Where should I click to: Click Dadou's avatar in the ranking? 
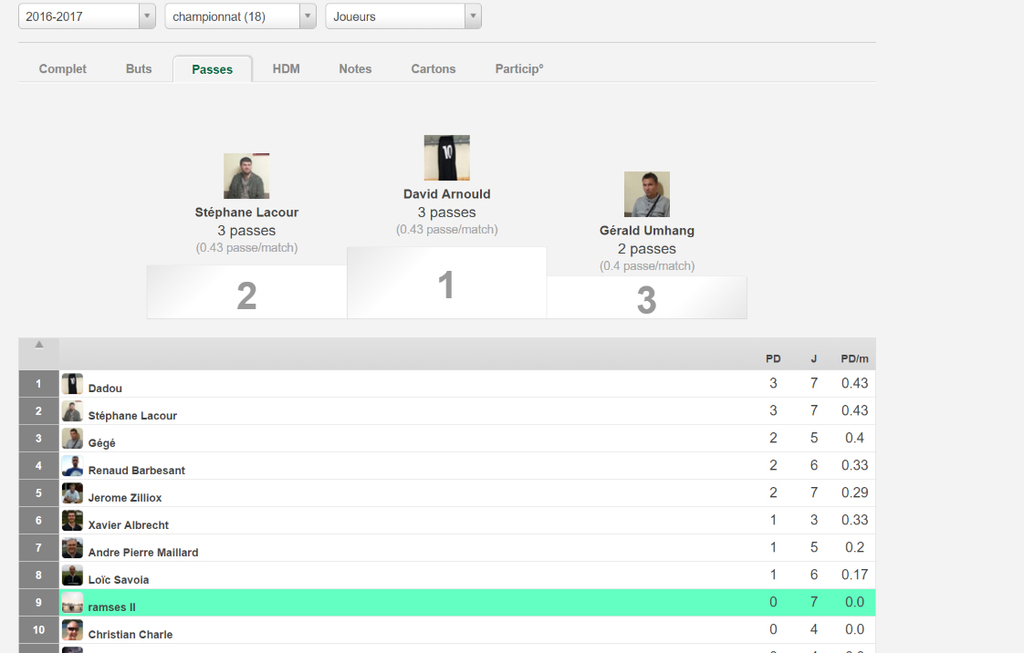coord(72,384)
